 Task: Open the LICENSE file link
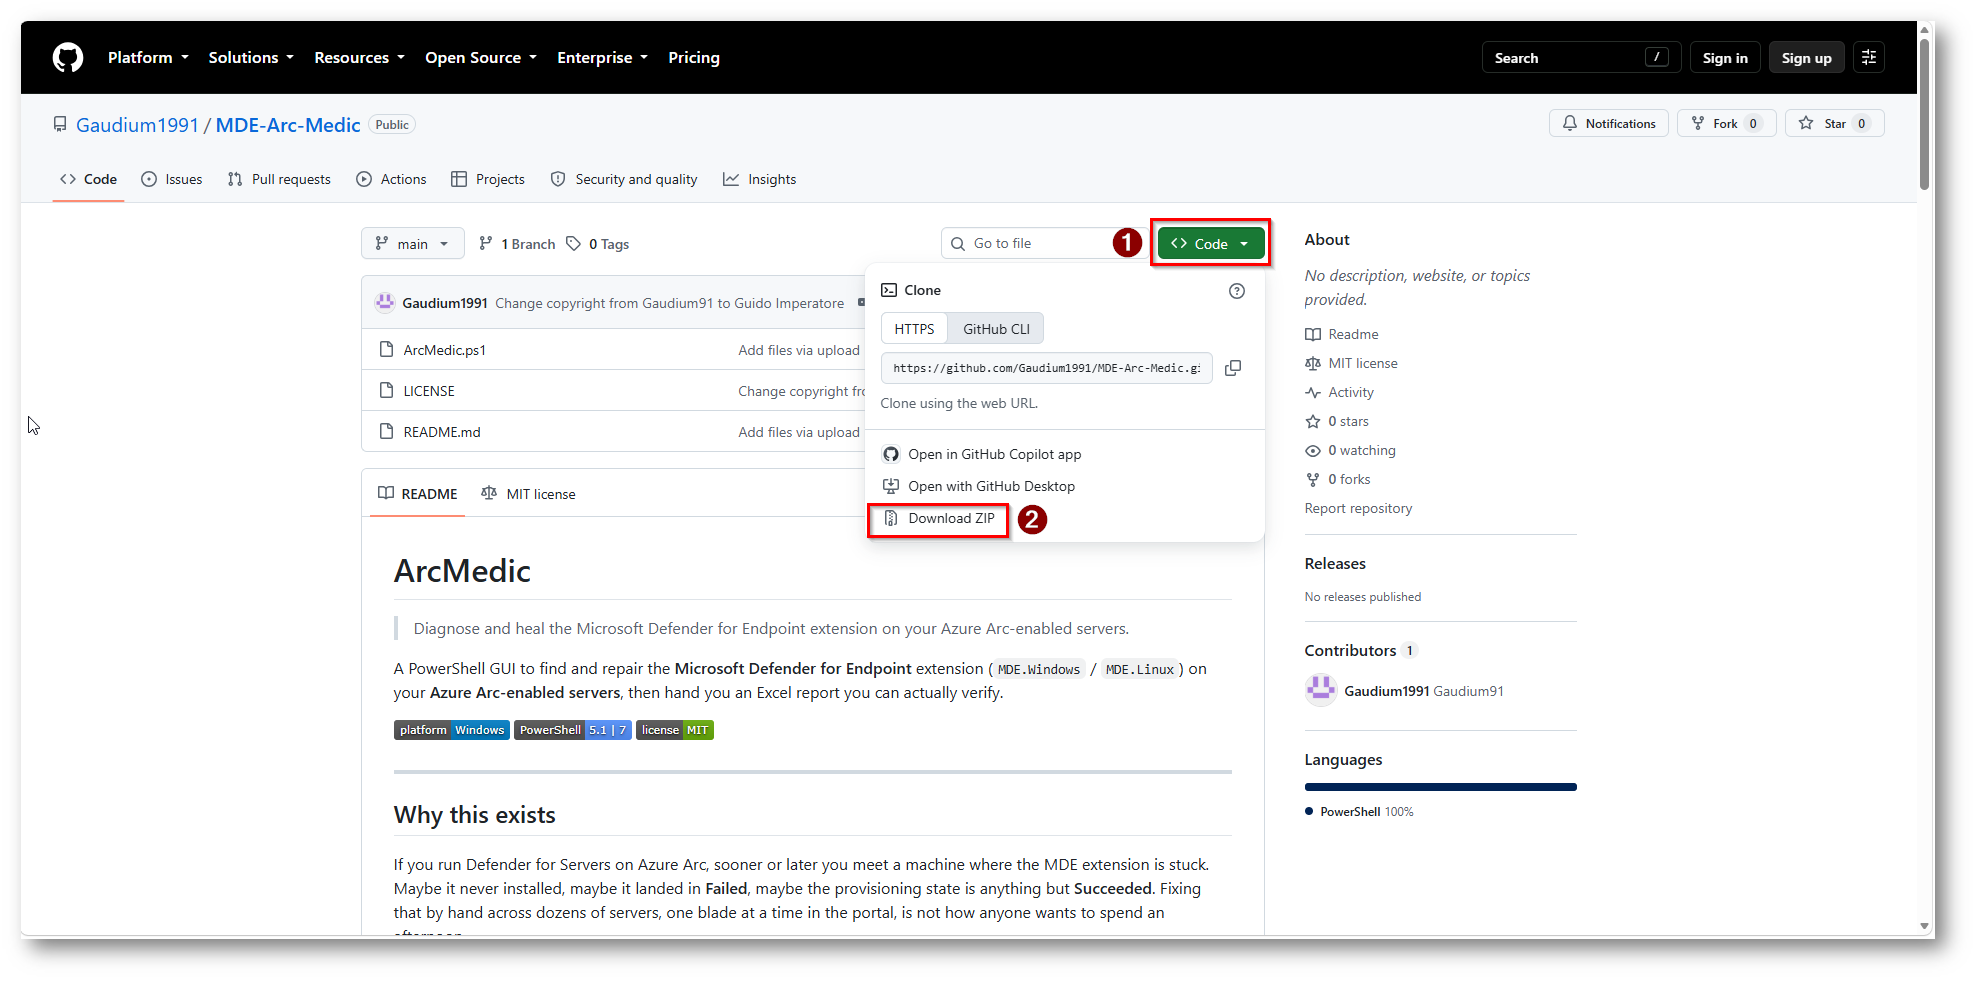(429, 391)
